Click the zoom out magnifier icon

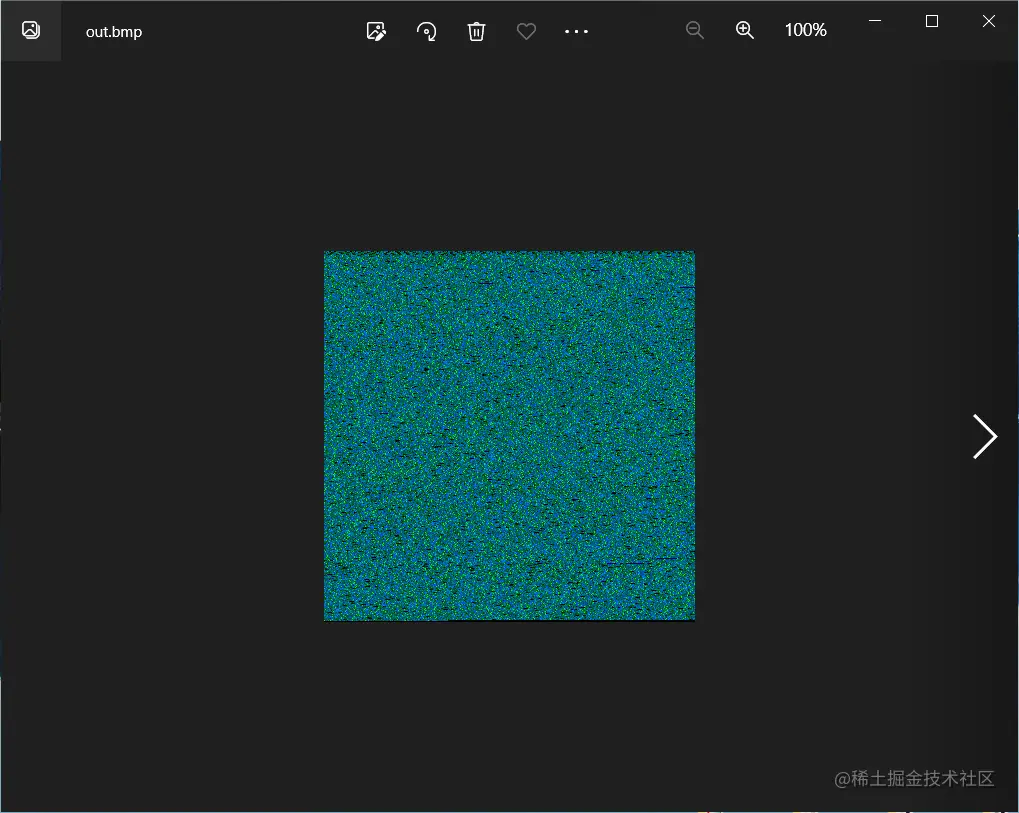coord(695,30)
